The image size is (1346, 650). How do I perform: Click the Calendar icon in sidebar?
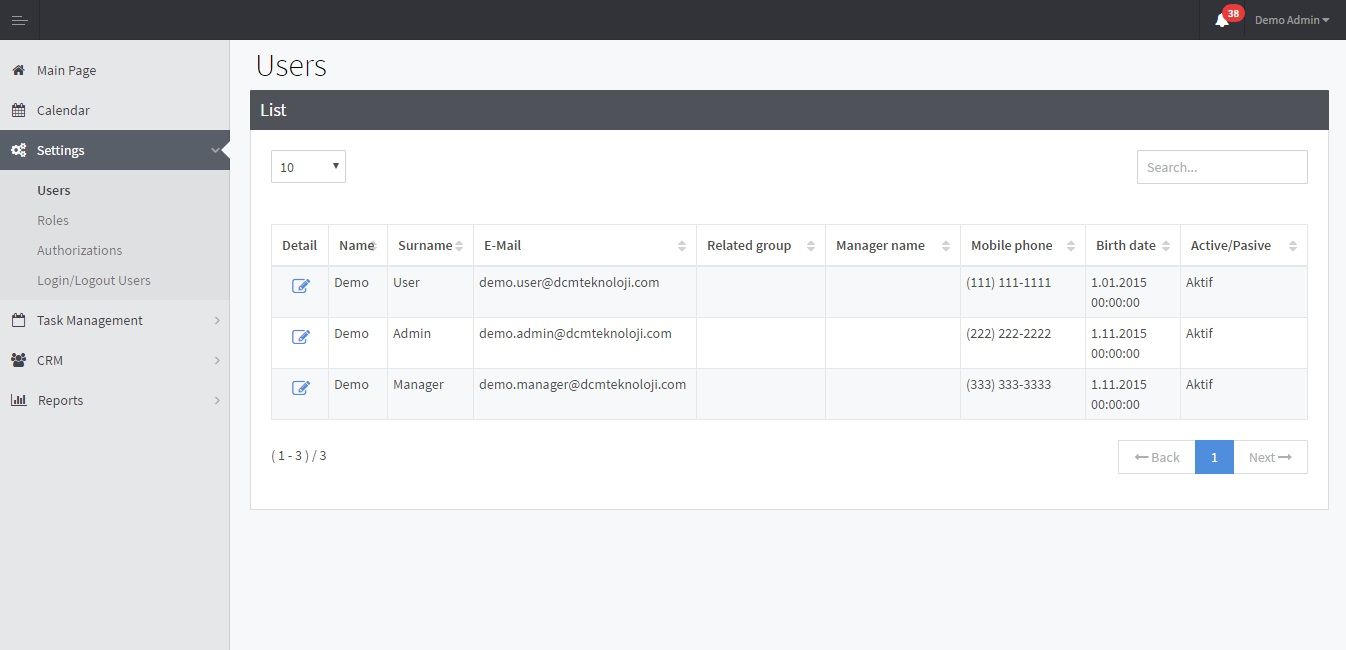(x=18, y=110)
